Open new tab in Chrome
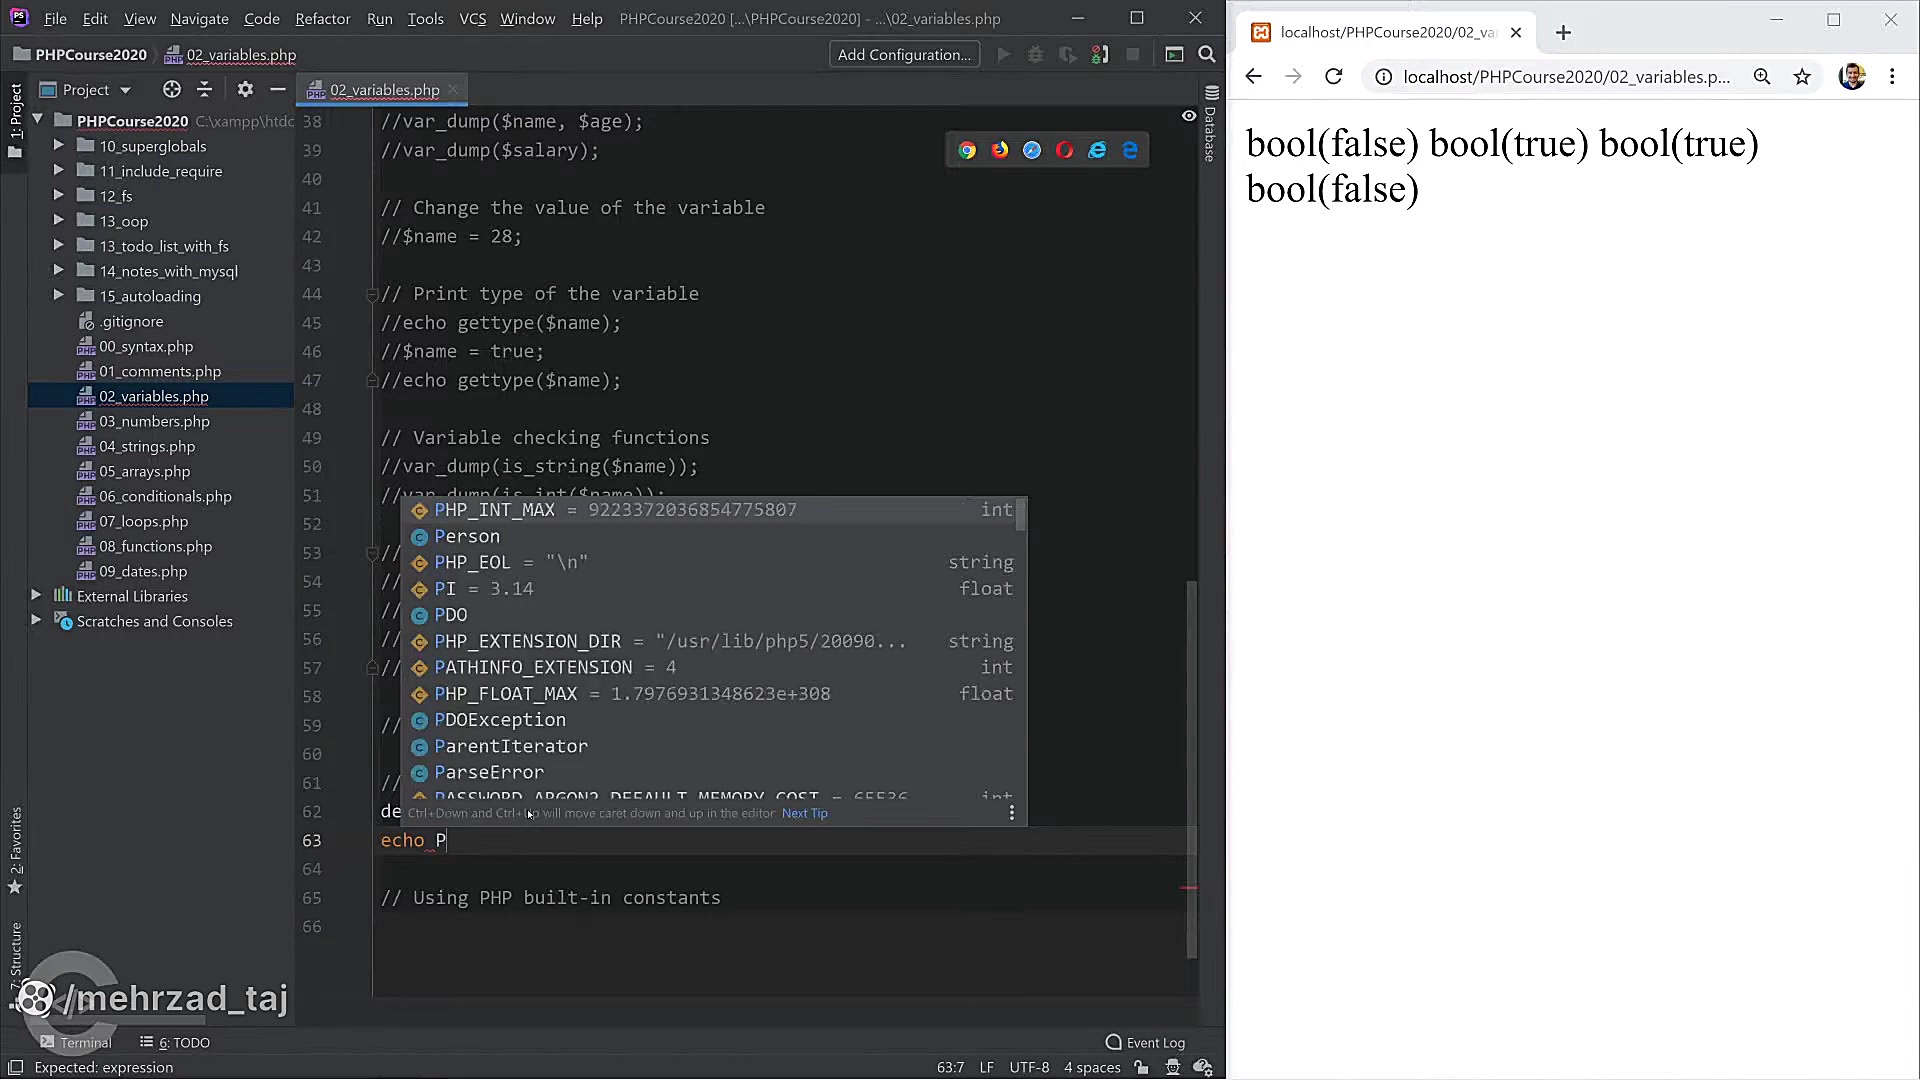 tap(1563, 32)
